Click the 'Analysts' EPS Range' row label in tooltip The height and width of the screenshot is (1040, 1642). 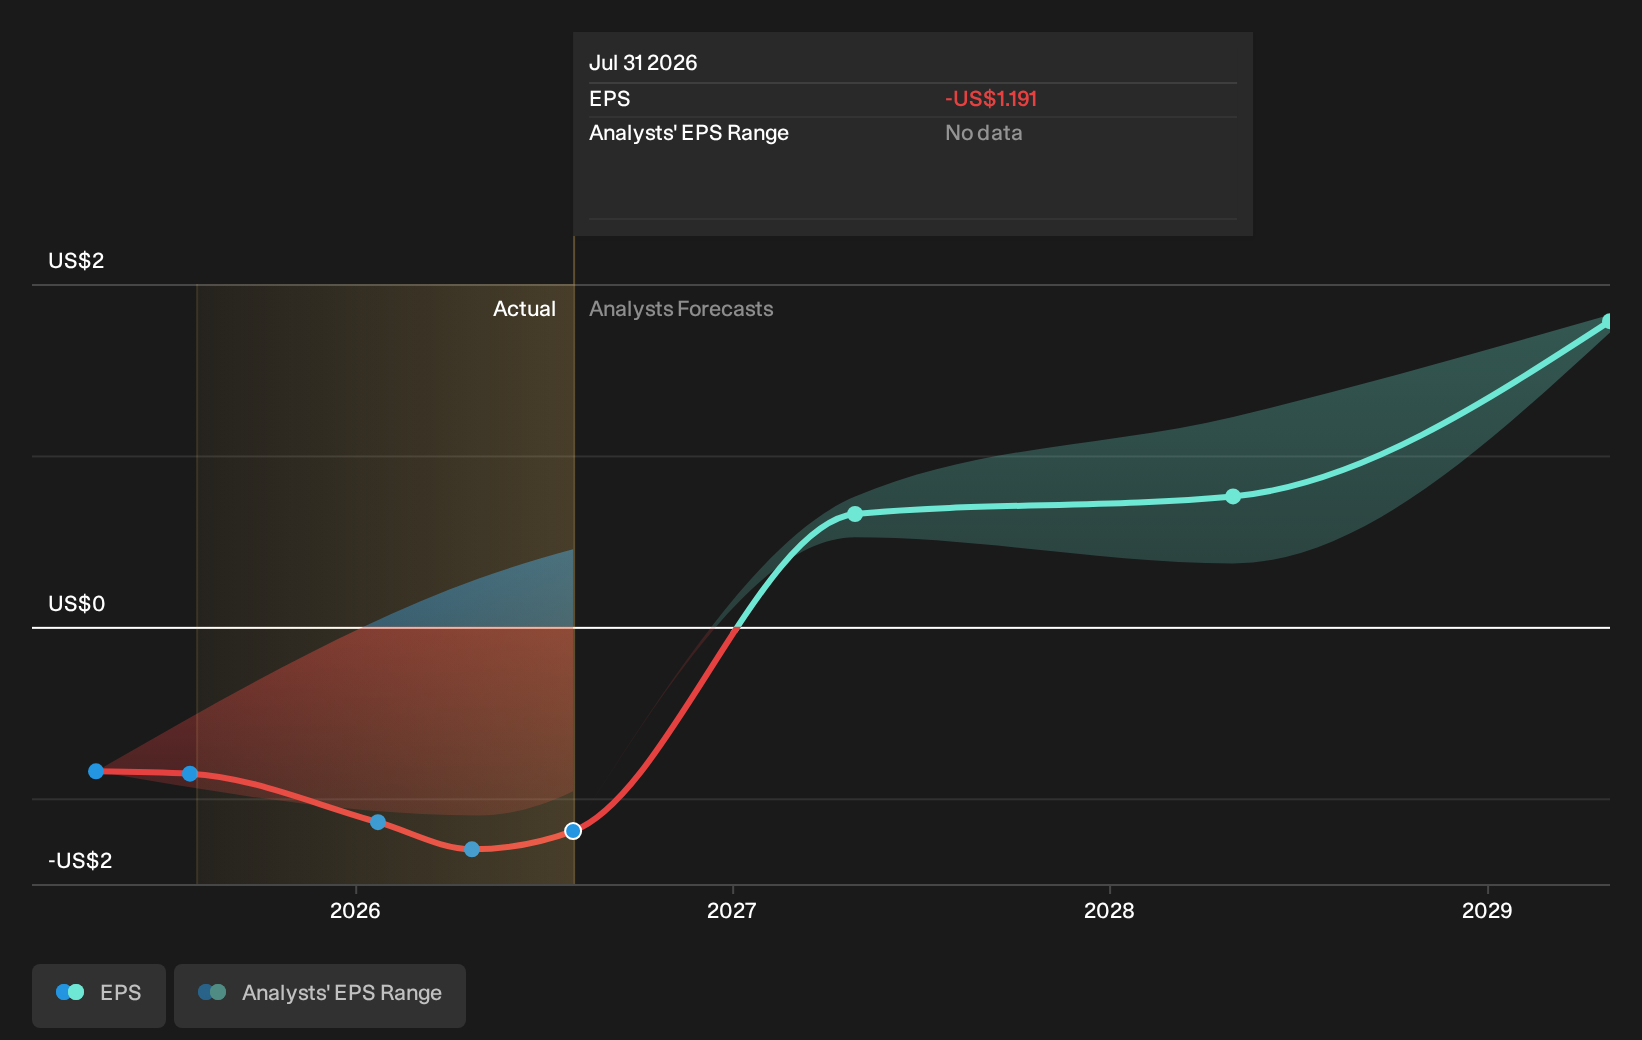coord(689,133)
